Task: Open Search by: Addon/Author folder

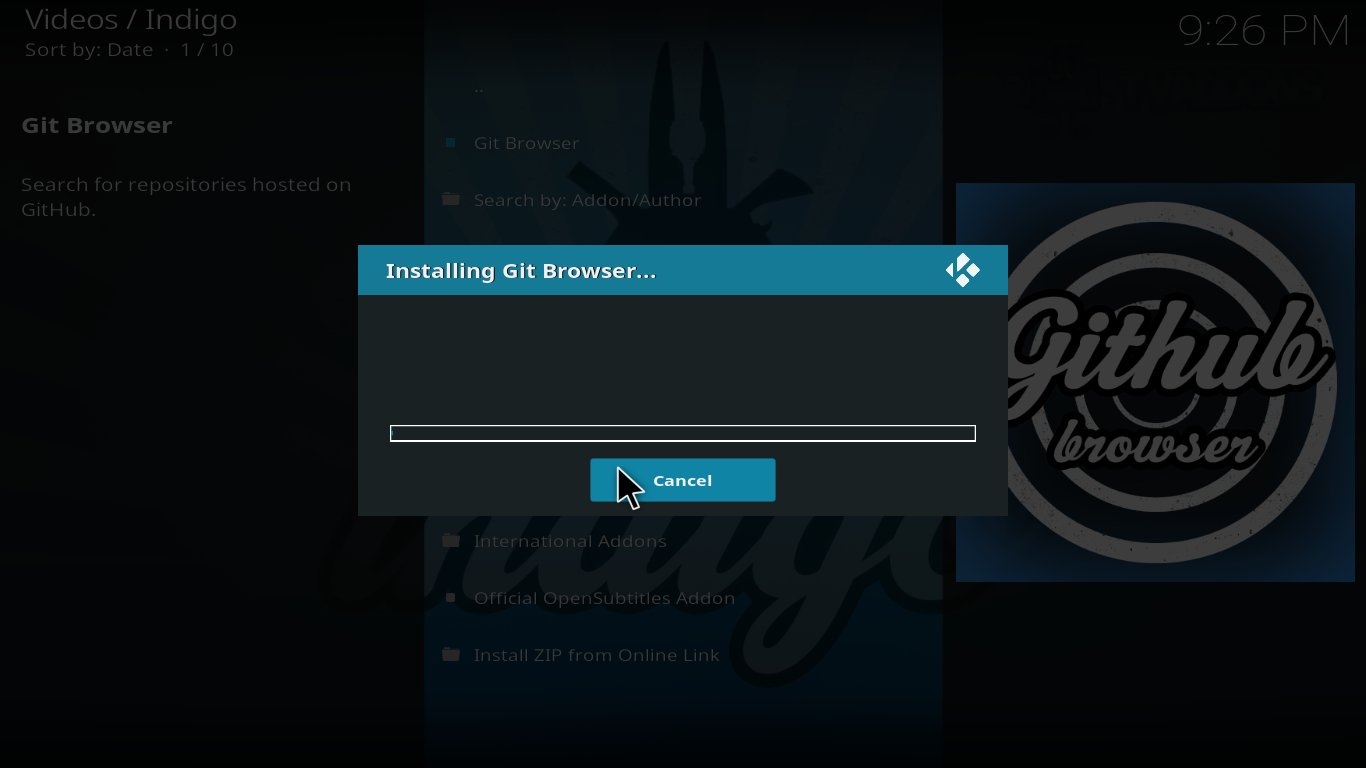Action: (683, 200)
